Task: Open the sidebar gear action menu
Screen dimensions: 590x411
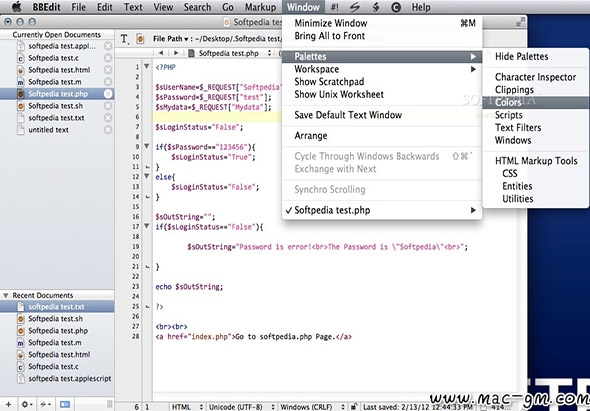Action: 26,405
